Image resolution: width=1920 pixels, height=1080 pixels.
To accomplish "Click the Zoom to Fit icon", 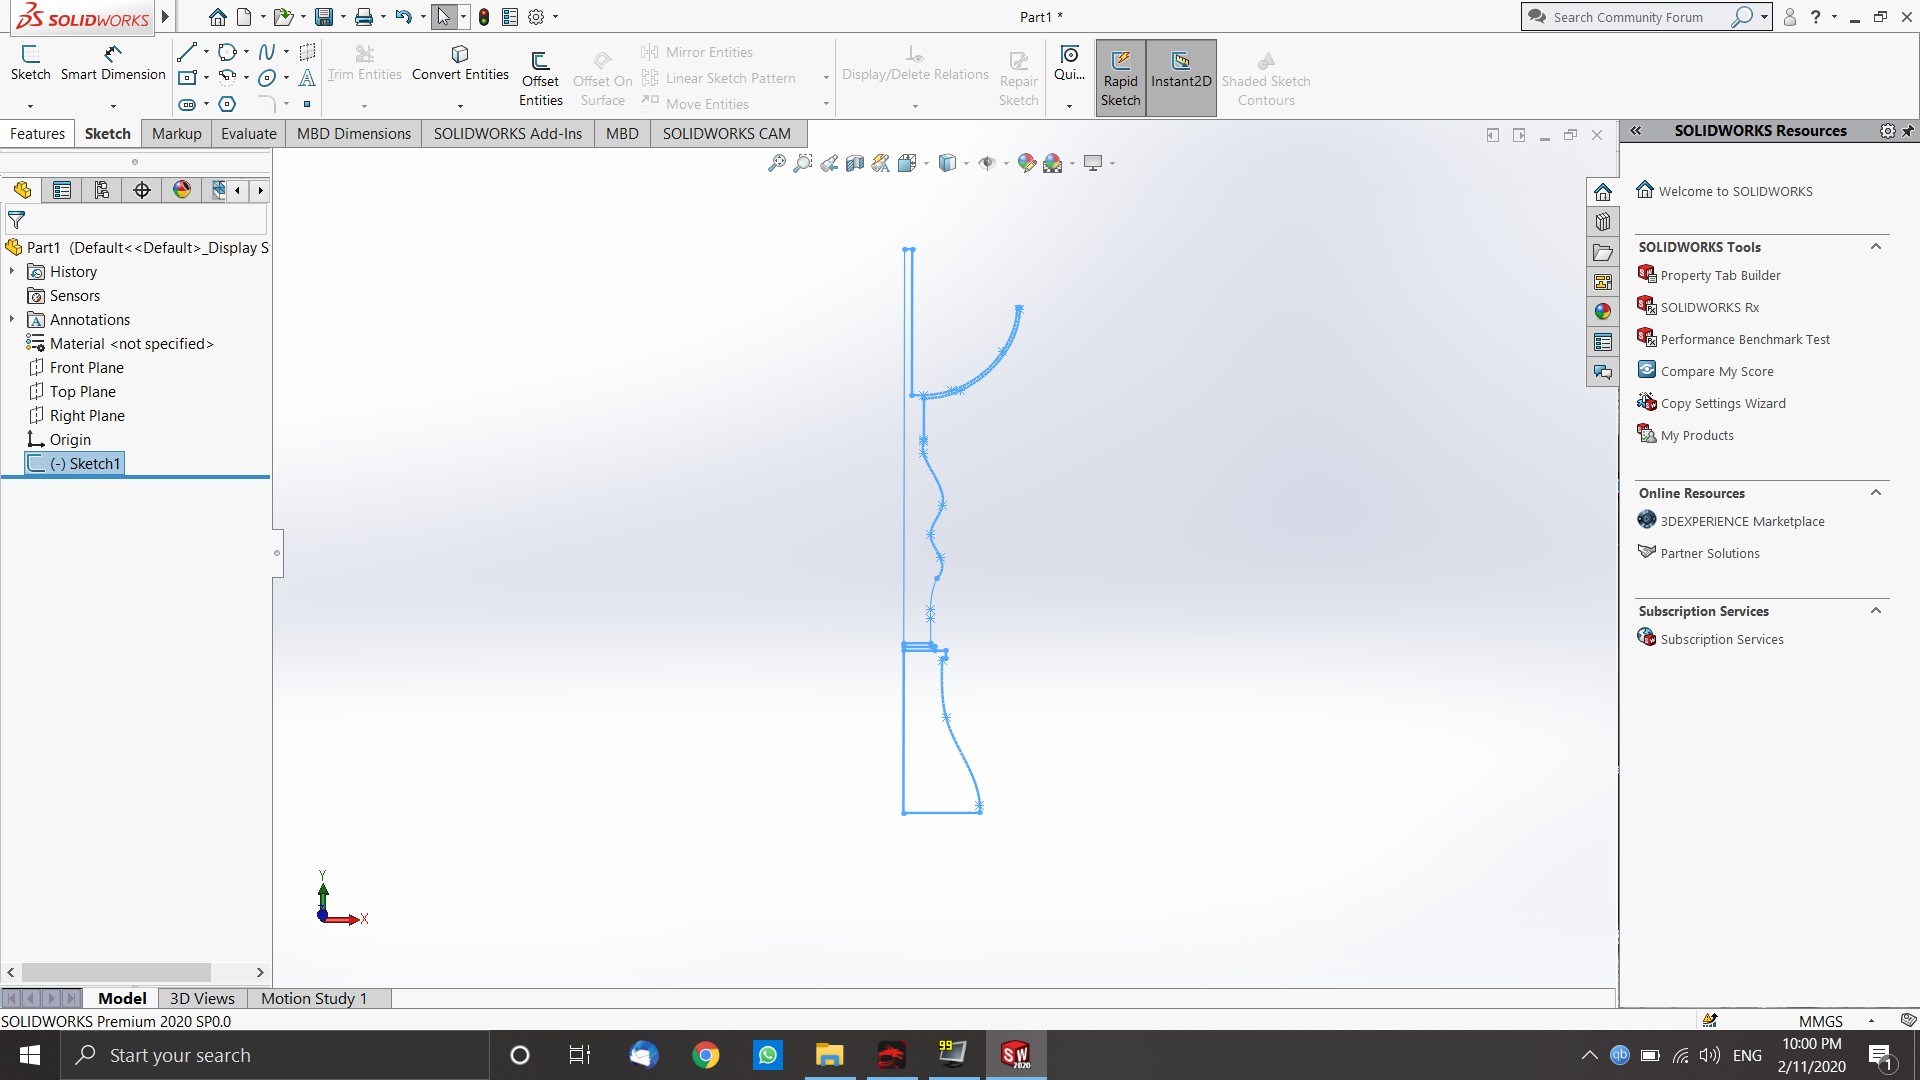I will (777, 163).
